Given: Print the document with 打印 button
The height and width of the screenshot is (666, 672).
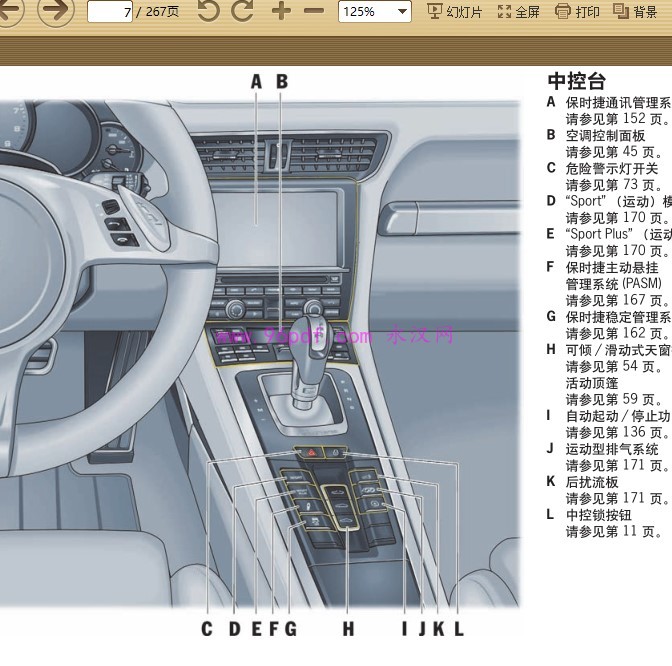Looking at the screenshot, I should pos(577,12).
